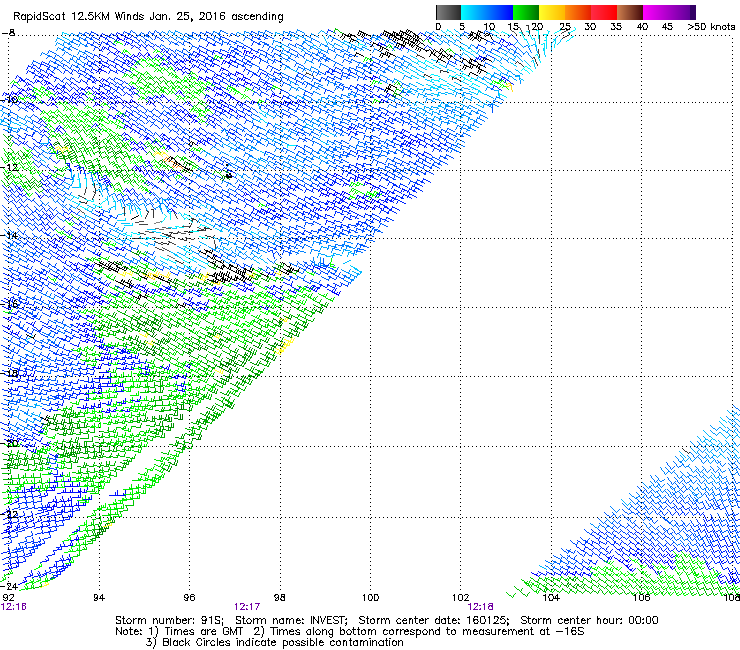Image resolution: width=740 pixels, height=650 pixels.
Task: Click the legend scale label '30'
Action: coord(590,27)
